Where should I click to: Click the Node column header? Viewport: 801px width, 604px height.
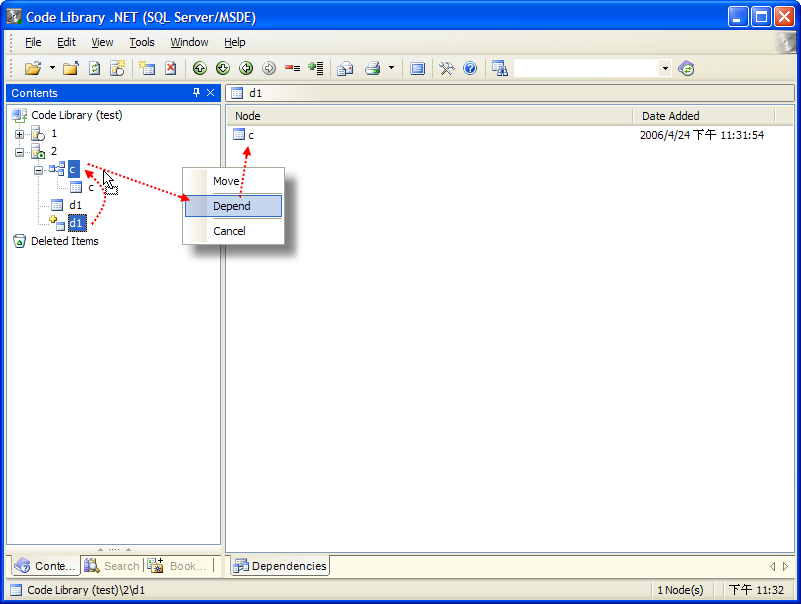pyautogui.click(x=430, y=116)
